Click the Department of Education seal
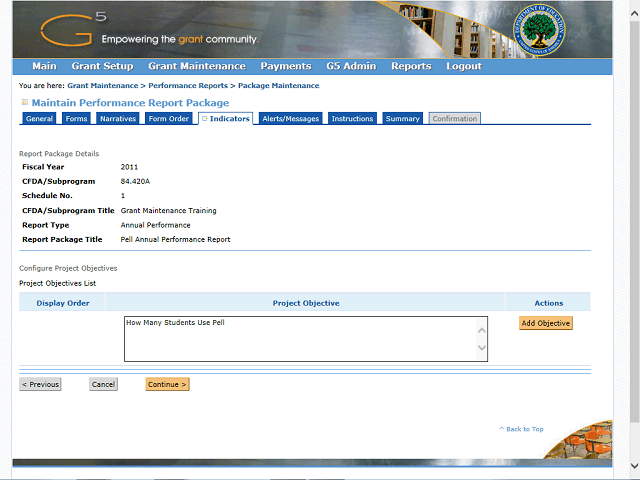640x480 pixels. 539,31
